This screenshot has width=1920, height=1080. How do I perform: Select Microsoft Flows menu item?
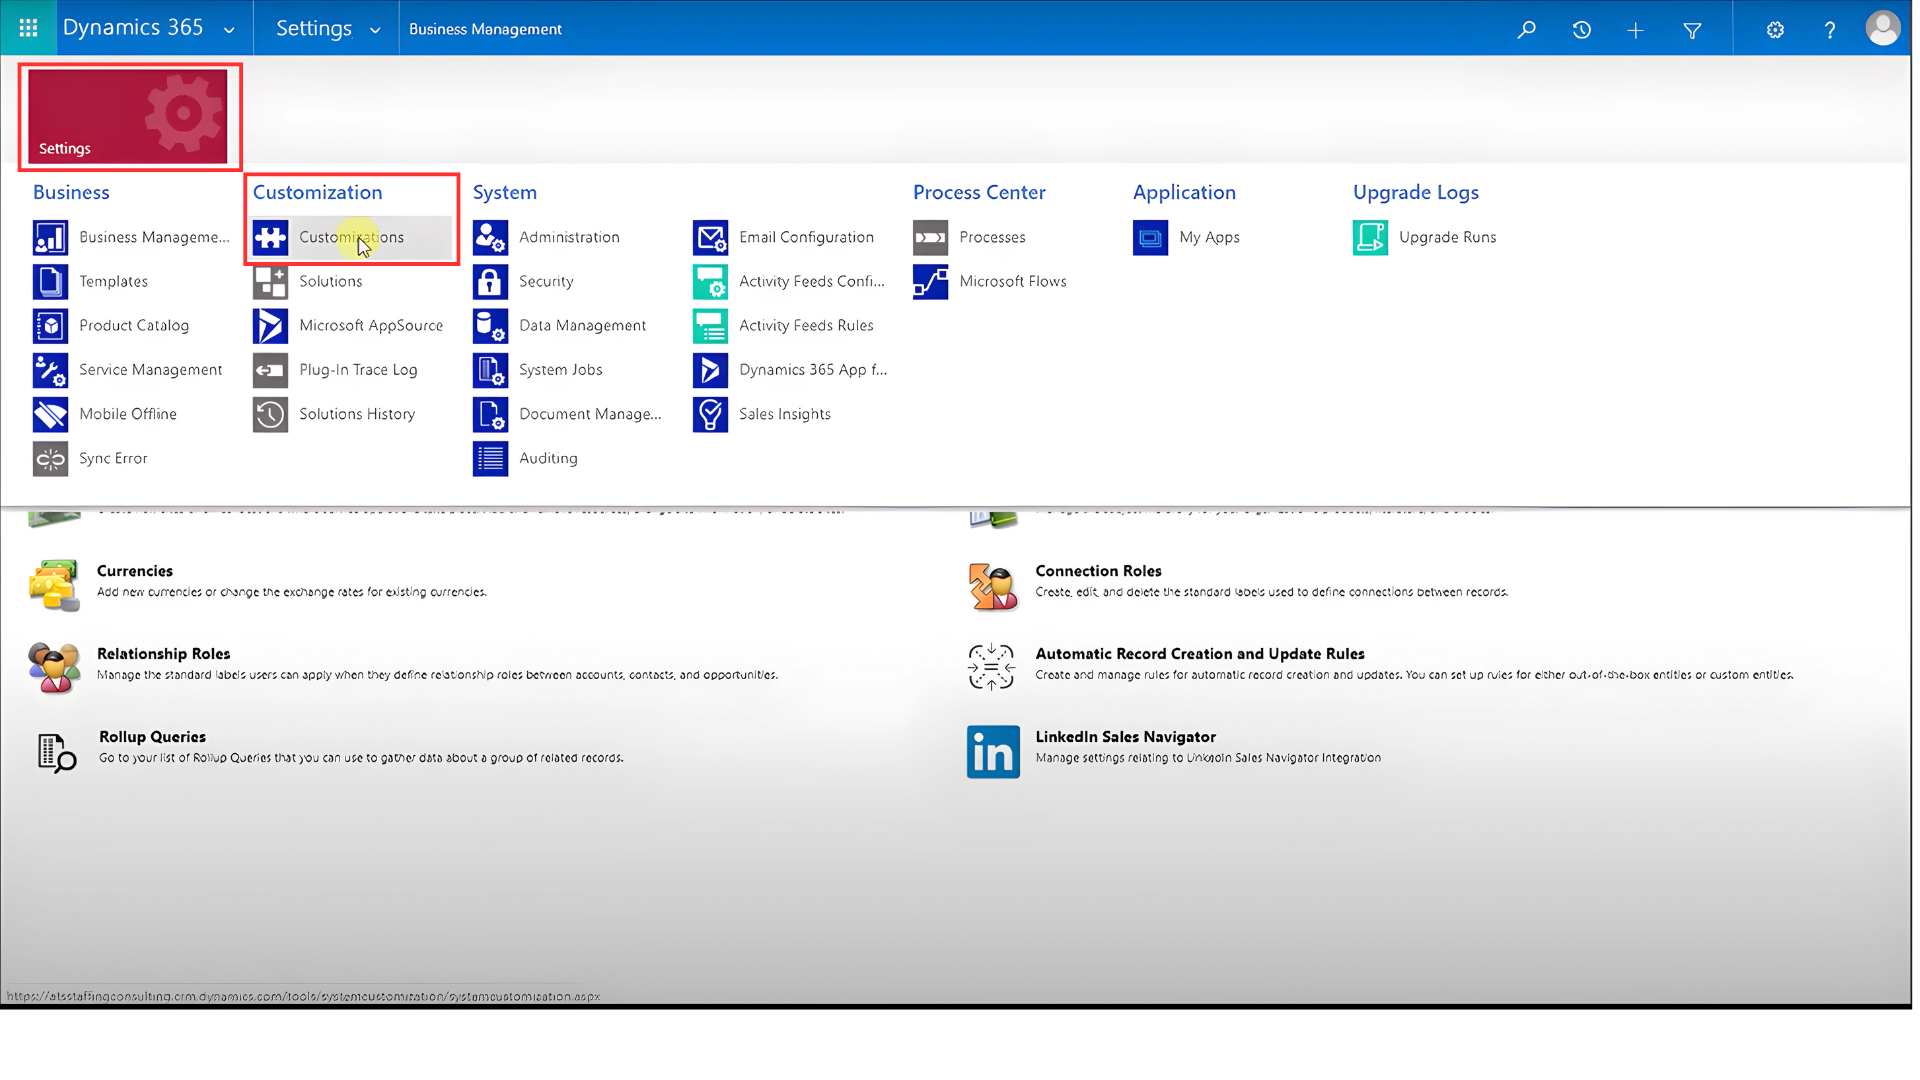pos(1012,281)
